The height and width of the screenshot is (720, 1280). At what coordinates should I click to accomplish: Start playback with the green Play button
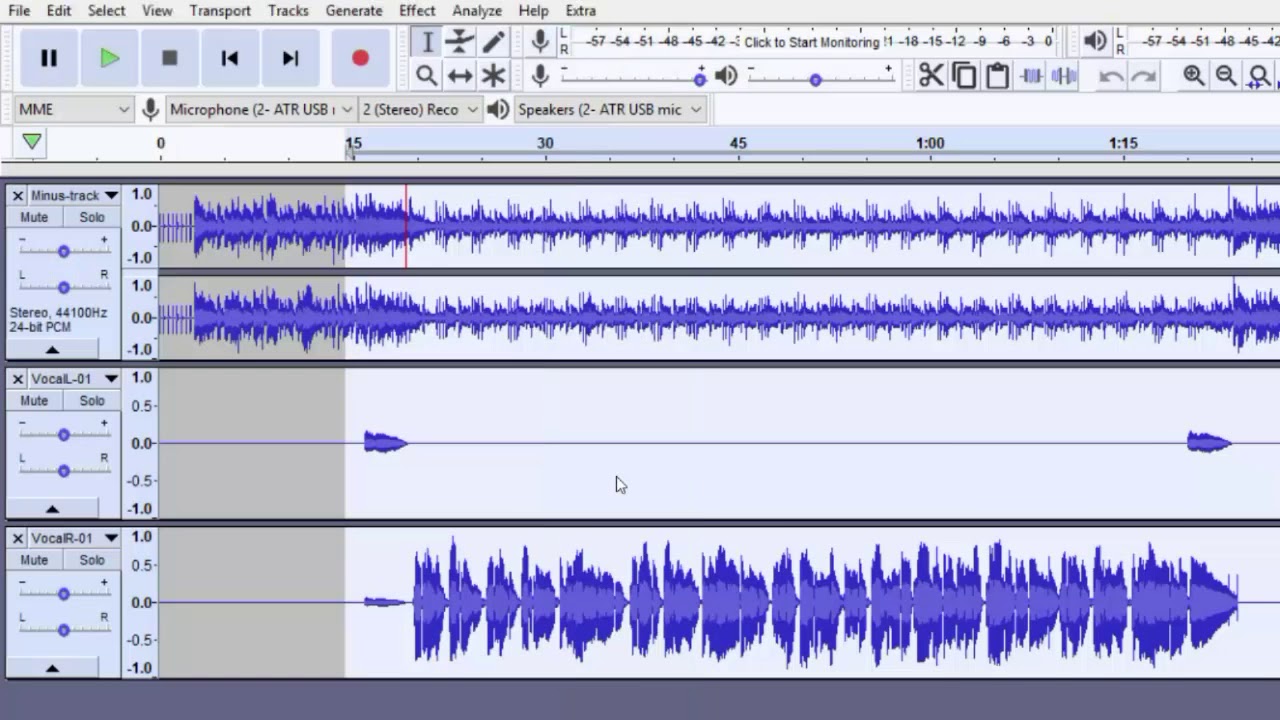coord(109,59)
